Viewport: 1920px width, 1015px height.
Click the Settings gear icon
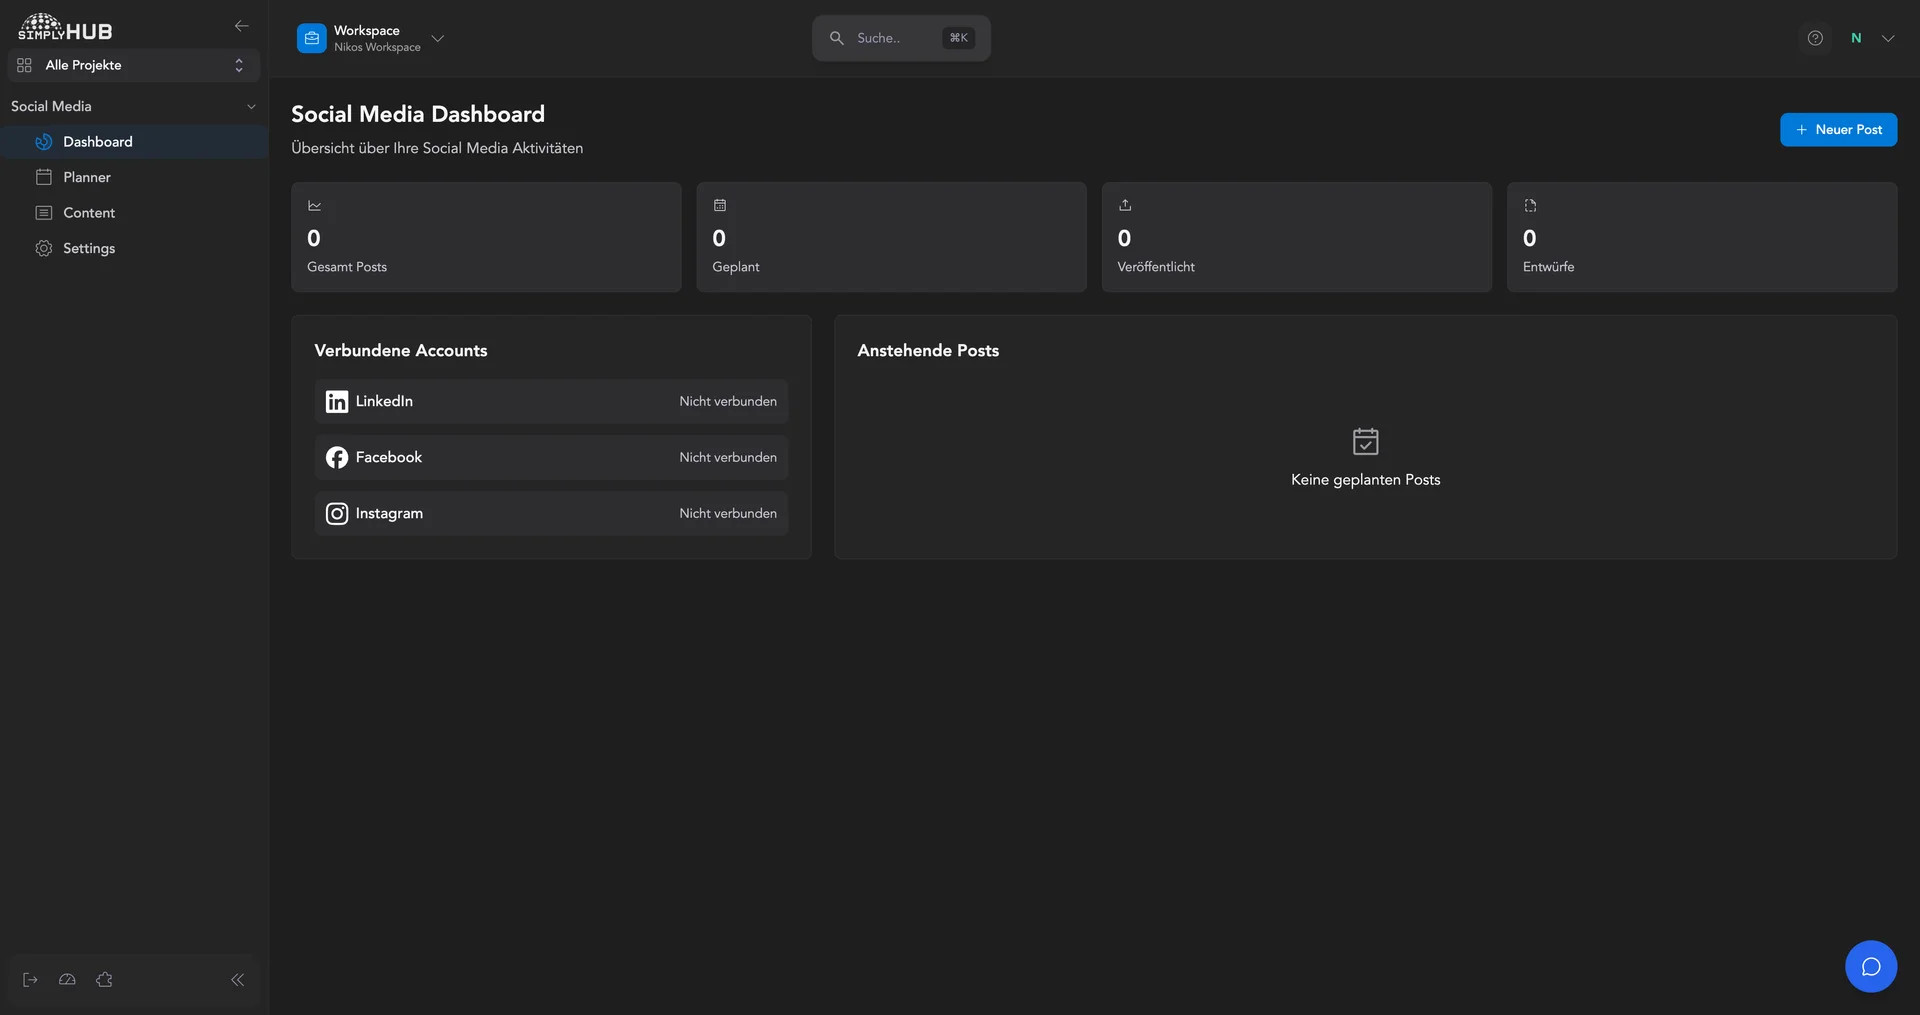point(44,248)
